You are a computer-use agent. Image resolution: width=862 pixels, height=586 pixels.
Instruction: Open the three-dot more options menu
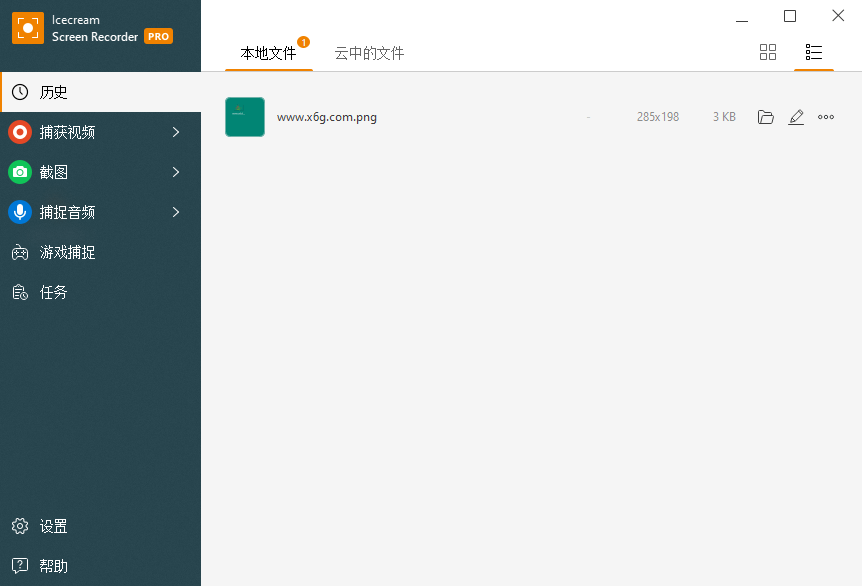[826, 117]
